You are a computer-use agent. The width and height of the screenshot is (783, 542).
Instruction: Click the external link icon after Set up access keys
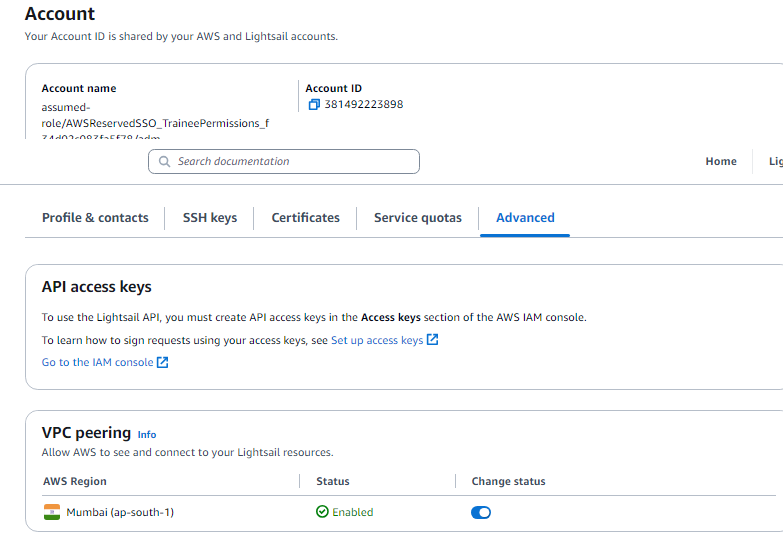click(432, 340)
